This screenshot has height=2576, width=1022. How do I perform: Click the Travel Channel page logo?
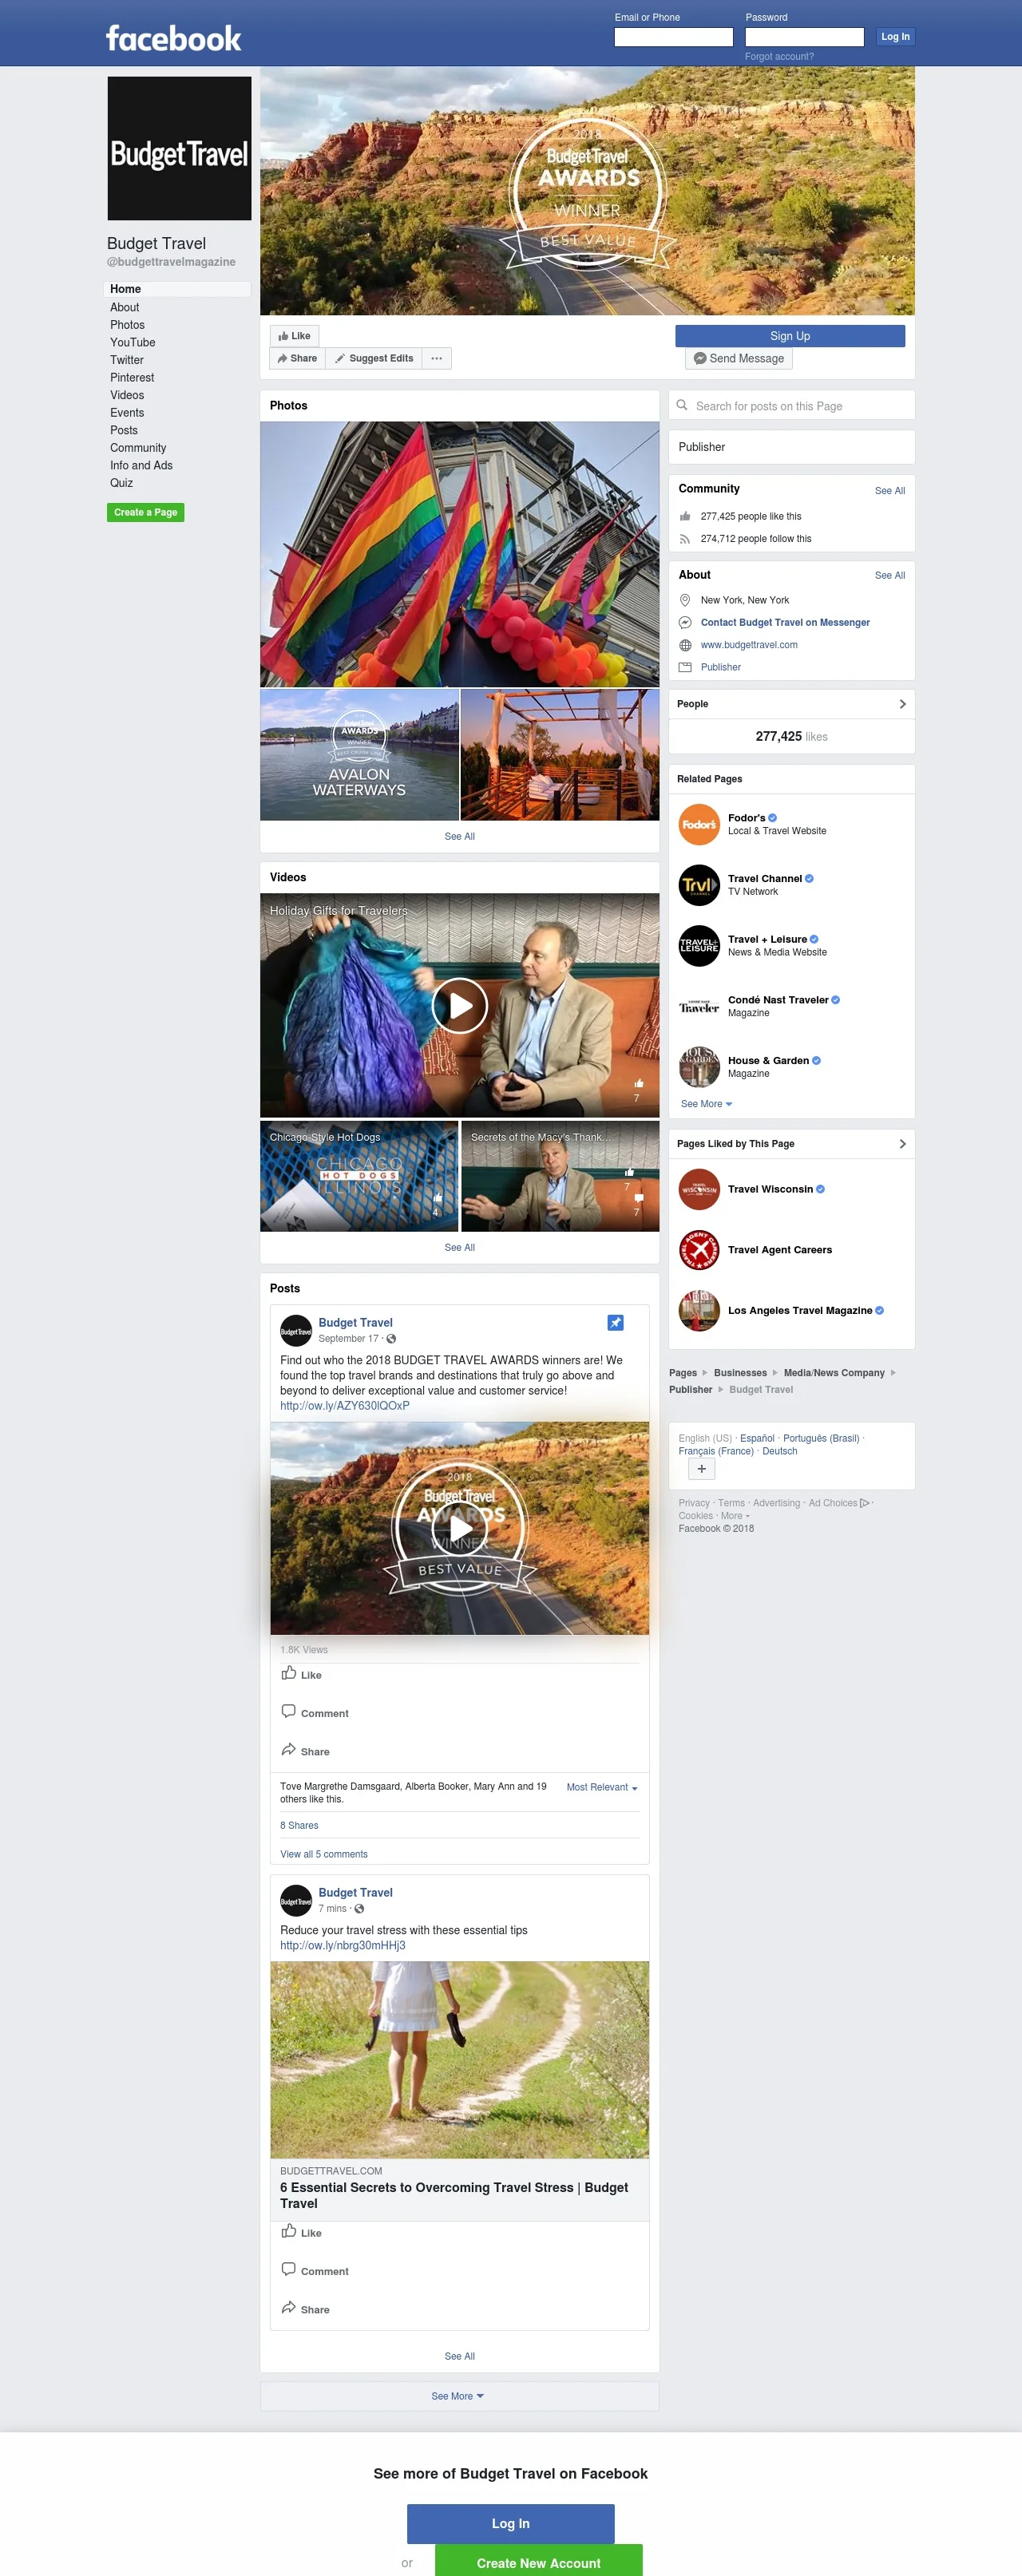(x=699, y=885)
